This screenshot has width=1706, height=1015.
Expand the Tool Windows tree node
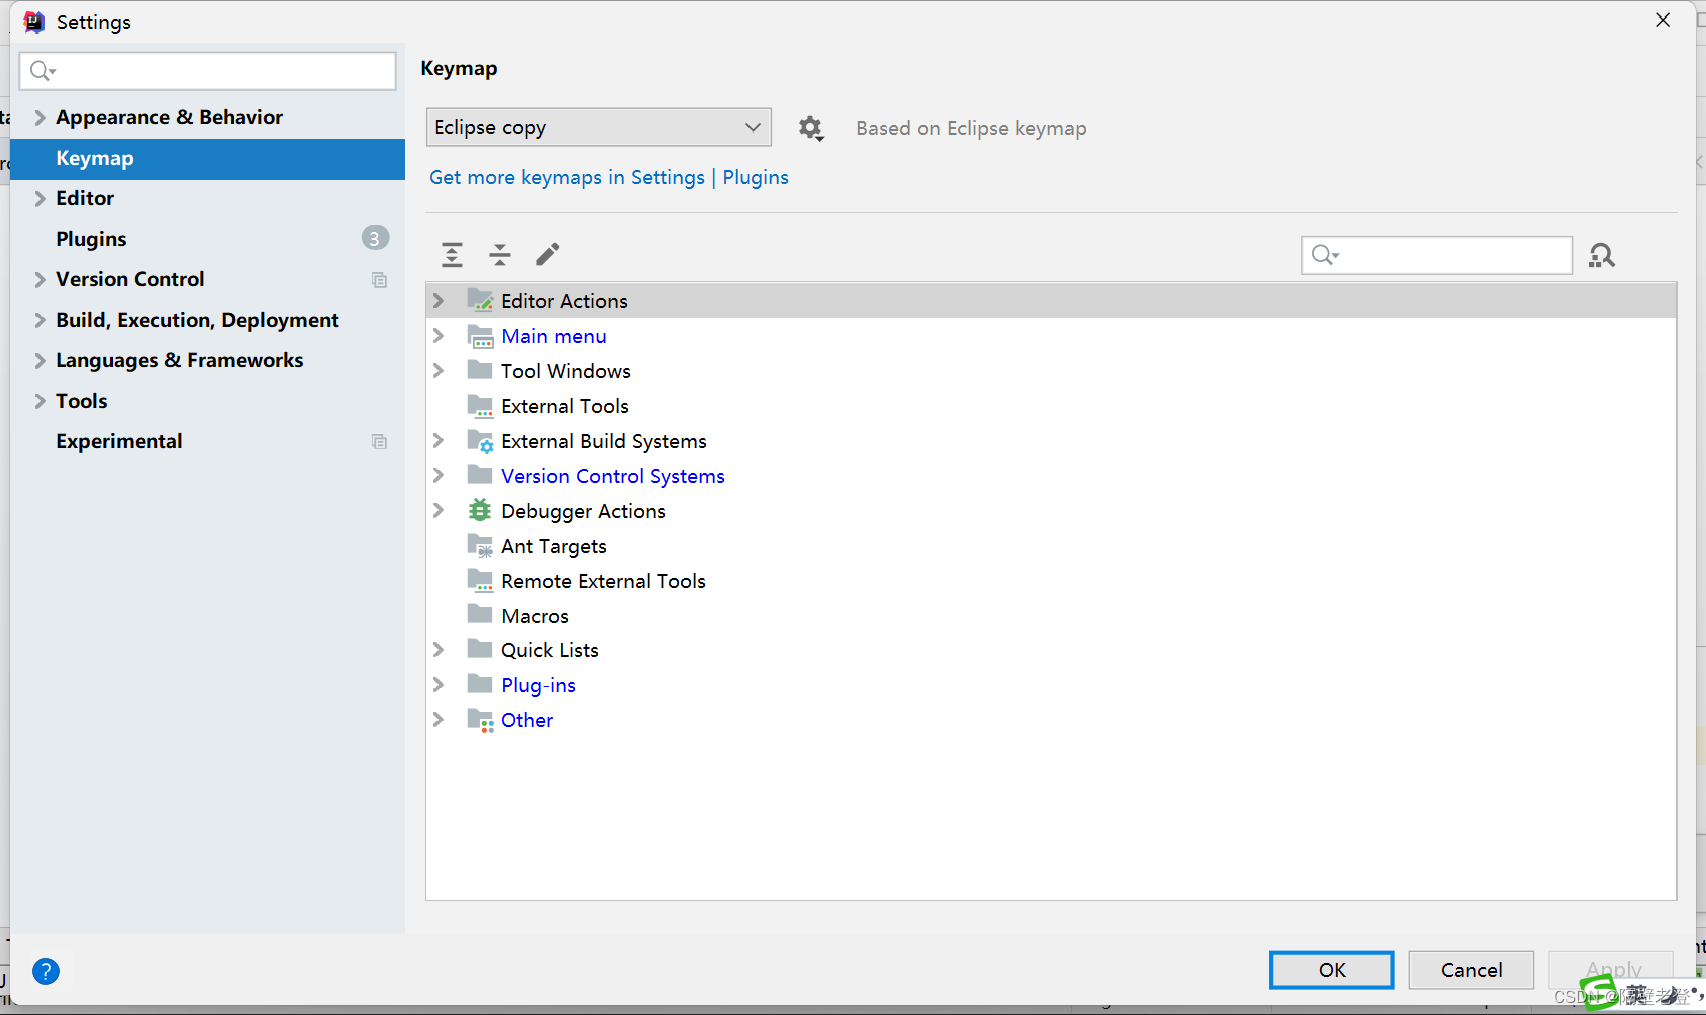point(439,370)
